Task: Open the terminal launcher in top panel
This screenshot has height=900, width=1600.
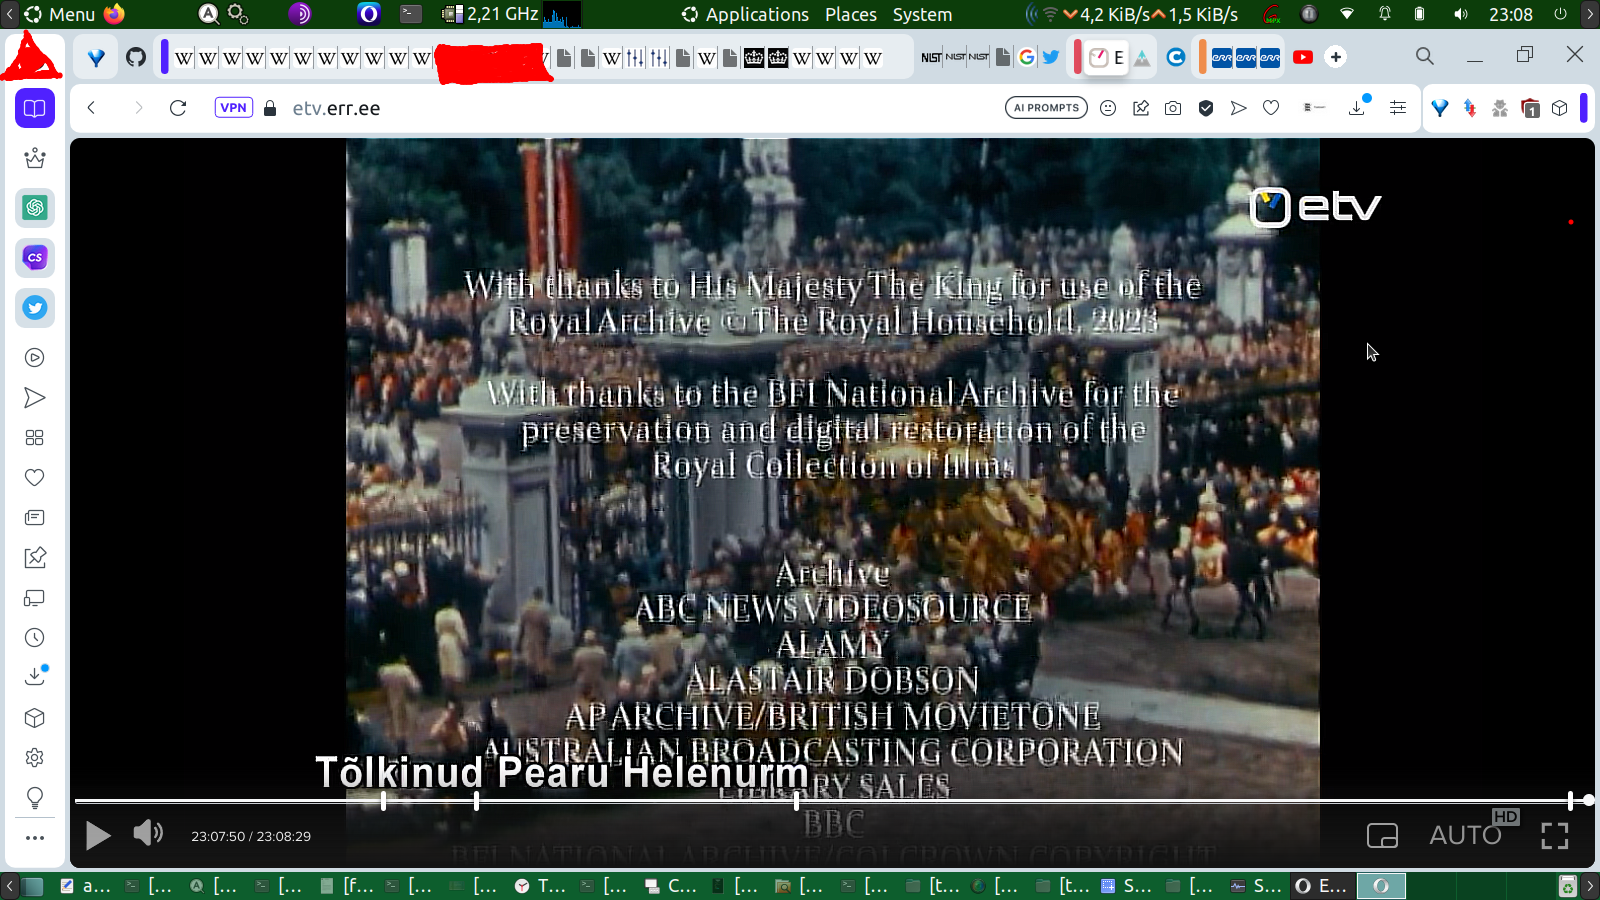Action: click(x=411, y=14)
